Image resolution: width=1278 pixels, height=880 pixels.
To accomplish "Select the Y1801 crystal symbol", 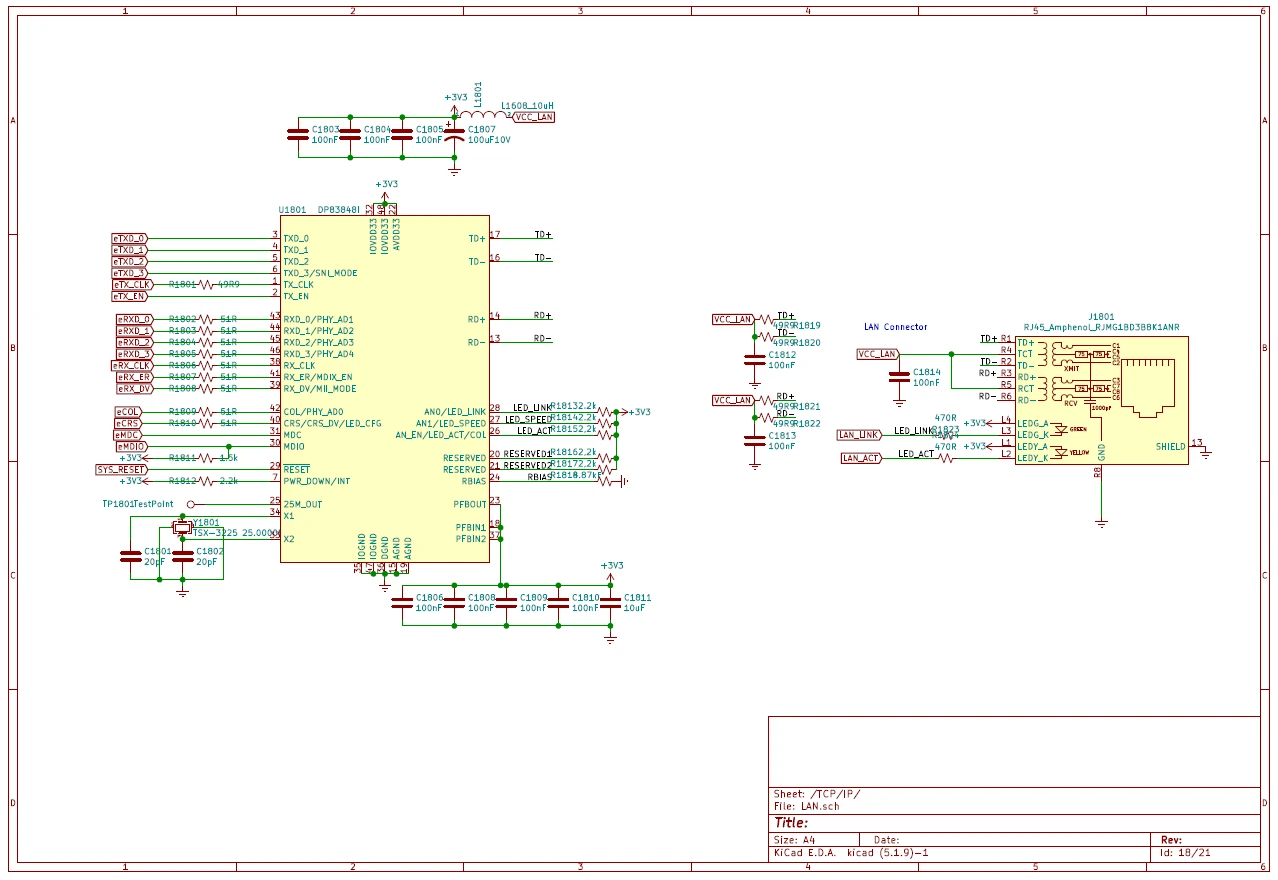I will [x=182, y=527].
